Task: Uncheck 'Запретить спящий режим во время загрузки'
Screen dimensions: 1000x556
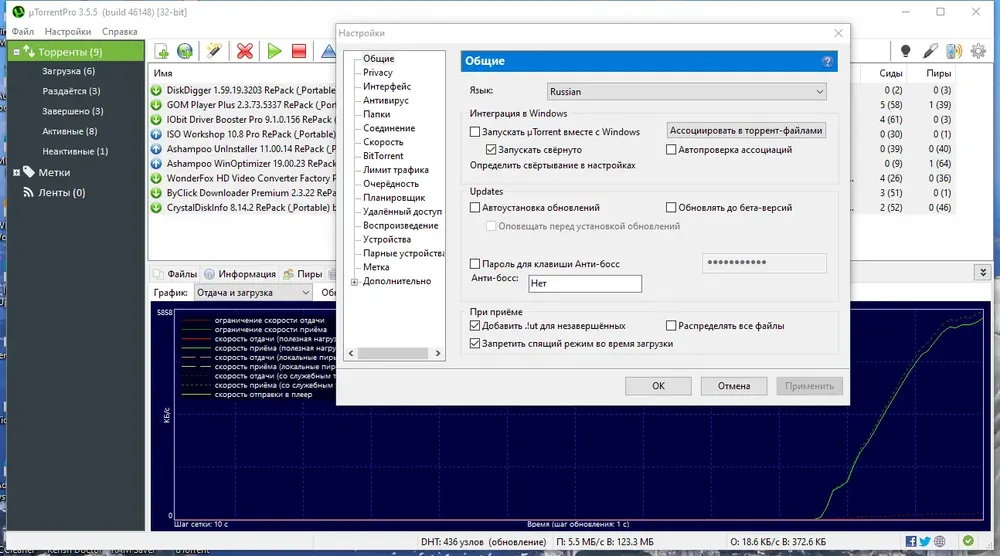Action: point(475,343)
